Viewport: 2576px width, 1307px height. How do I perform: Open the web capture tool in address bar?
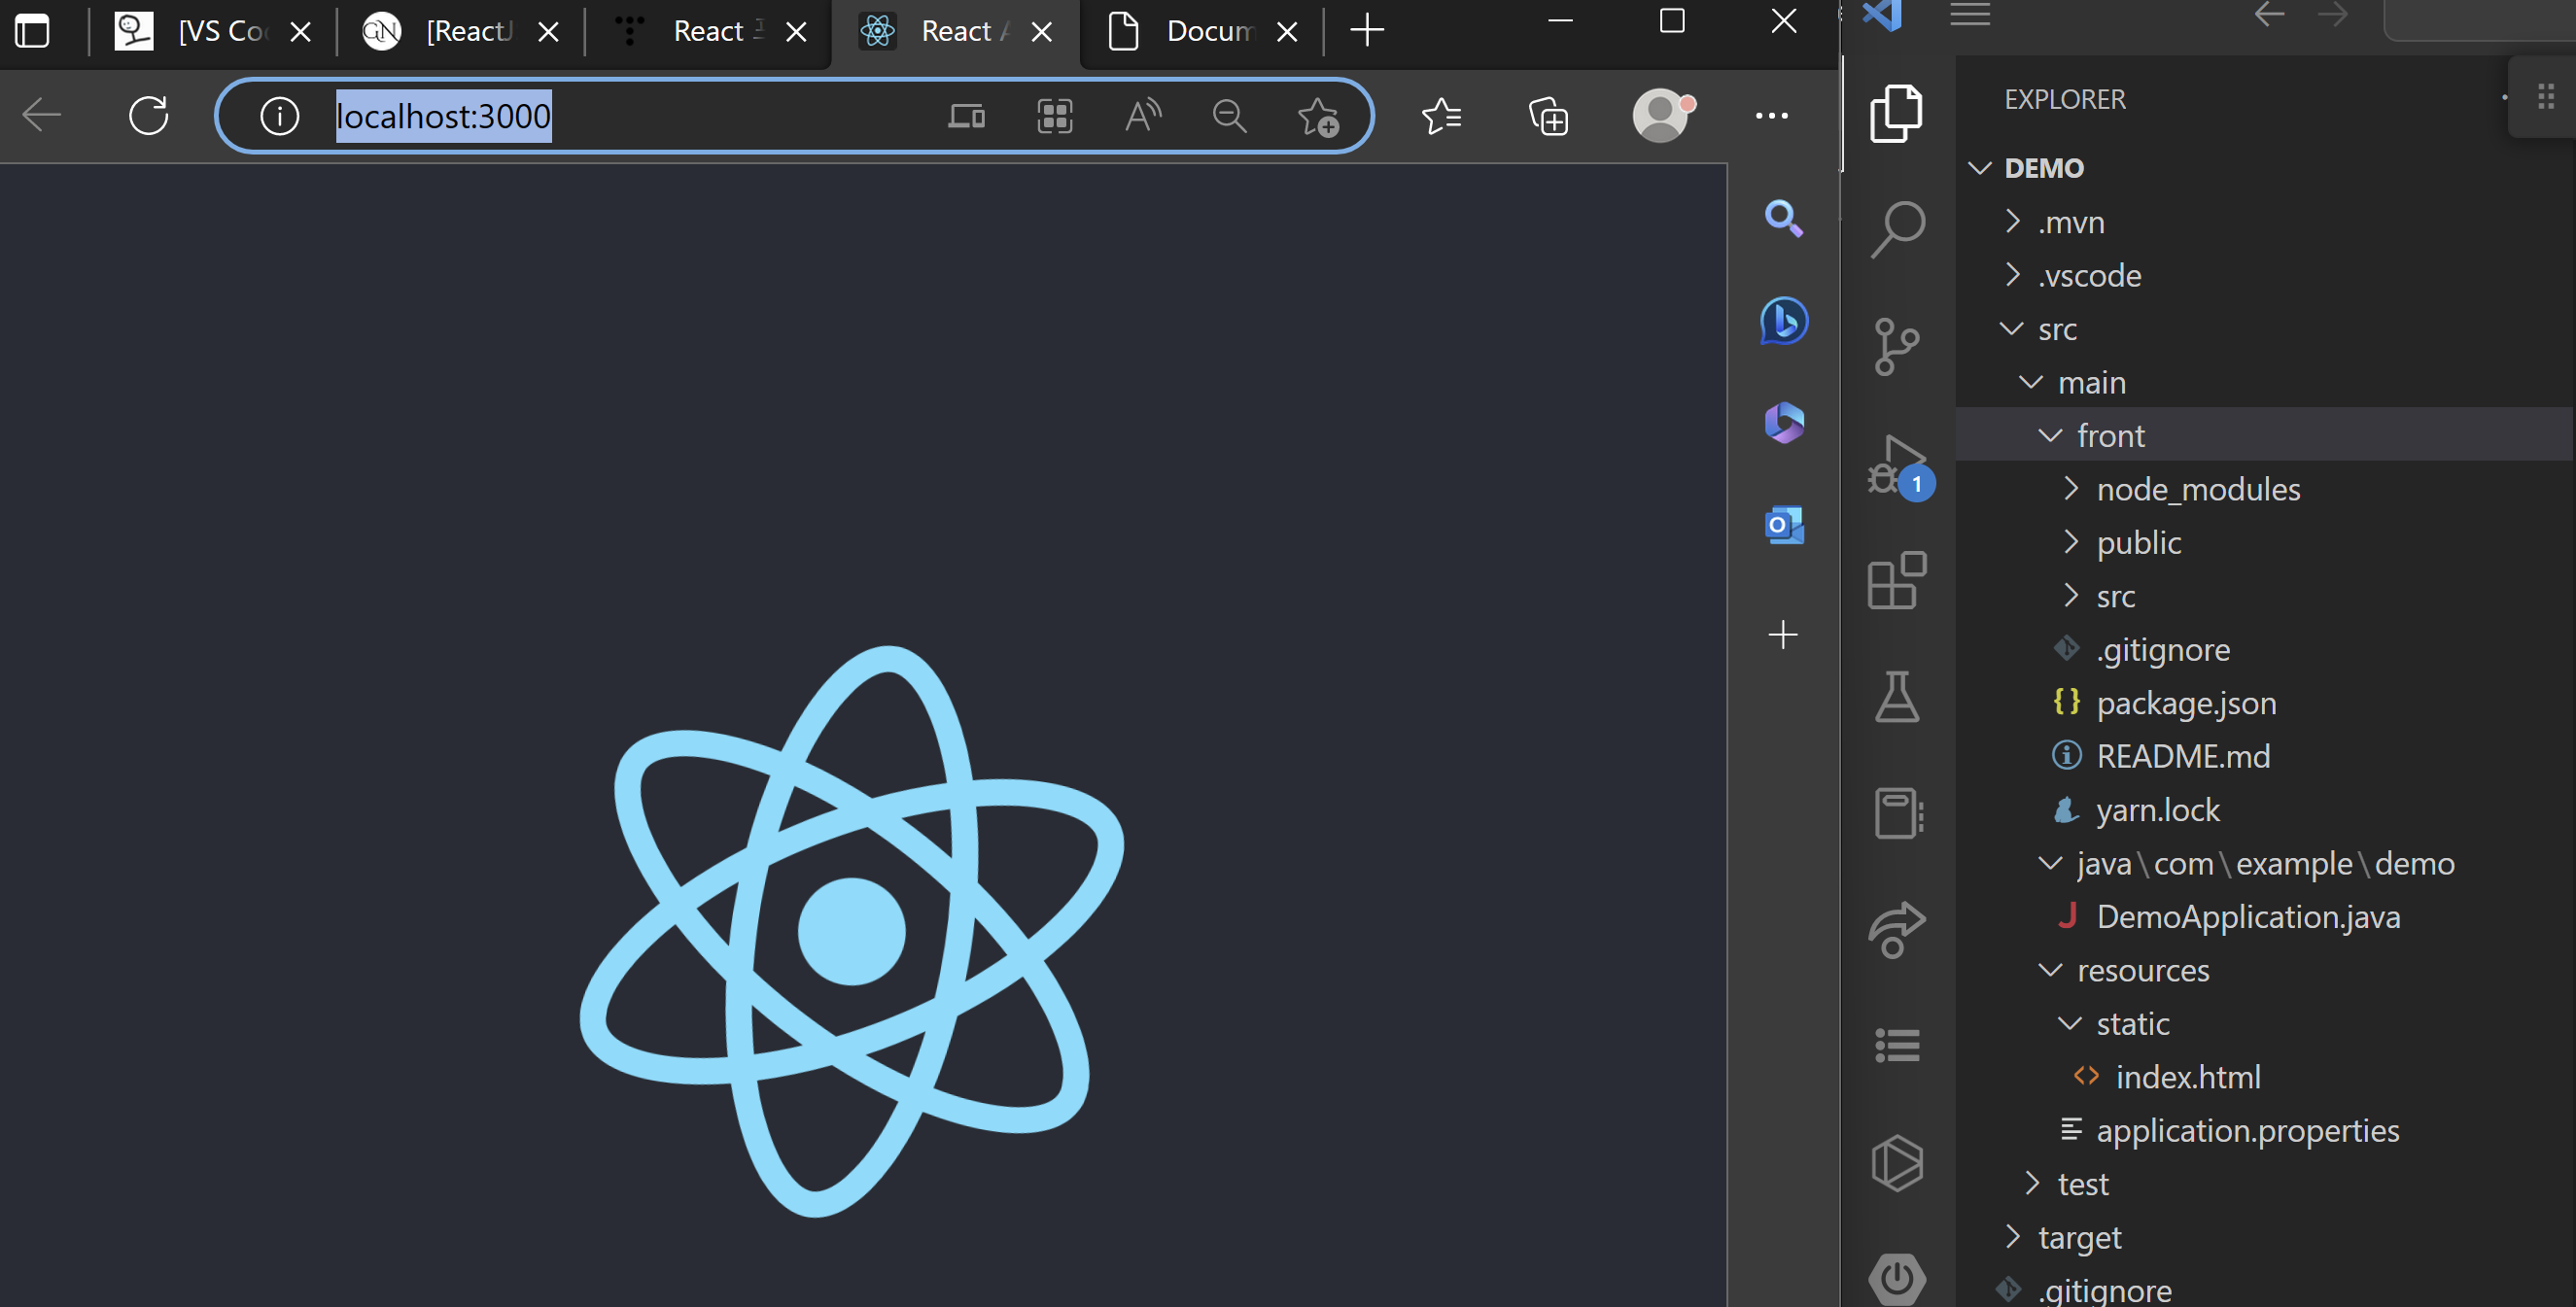(1055, 116)
